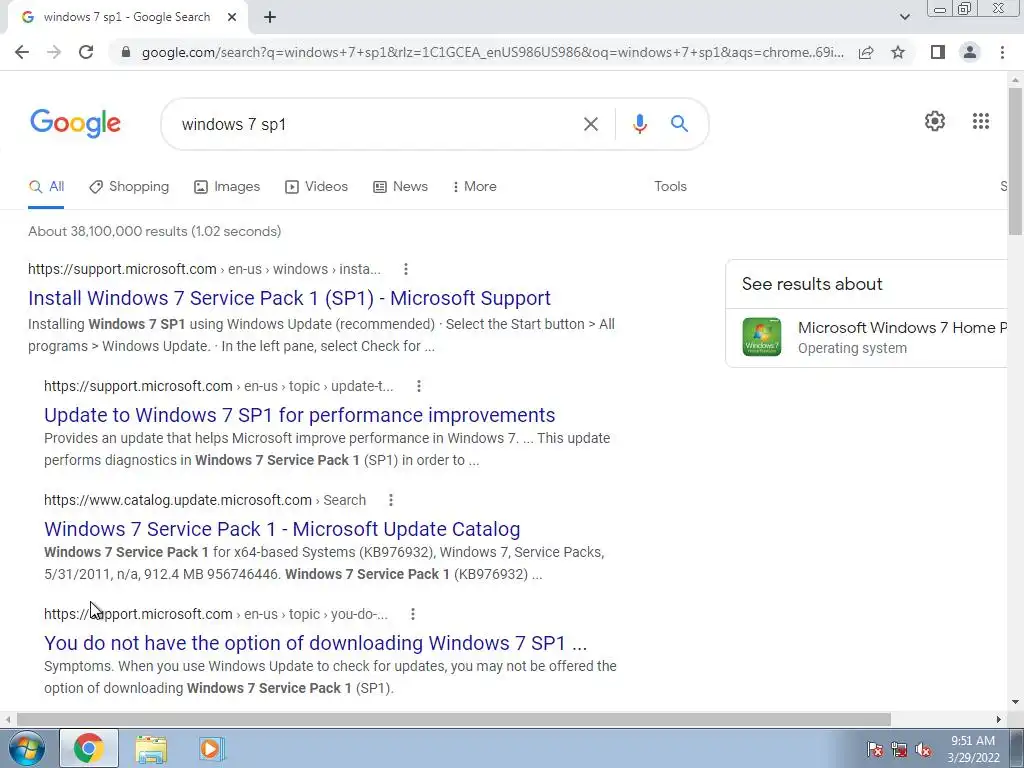Go back to previous page
Viewport: 1024px width, 768px height.
pyautogui.click(x=22, y=52)
